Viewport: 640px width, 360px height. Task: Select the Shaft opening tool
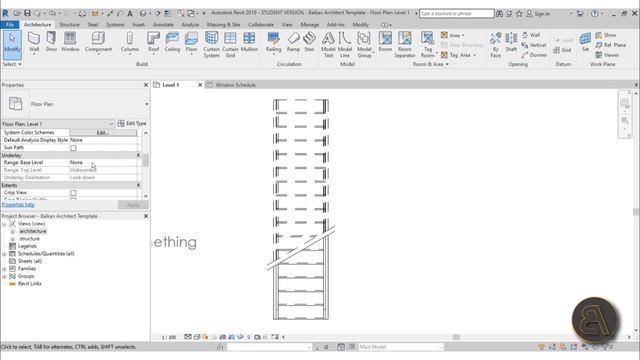tap(511, 42)
